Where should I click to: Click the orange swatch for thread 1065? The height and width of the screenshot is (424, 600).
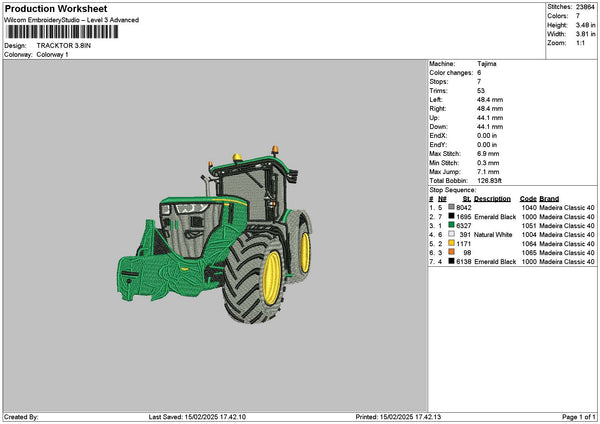(x=452, y=252)
